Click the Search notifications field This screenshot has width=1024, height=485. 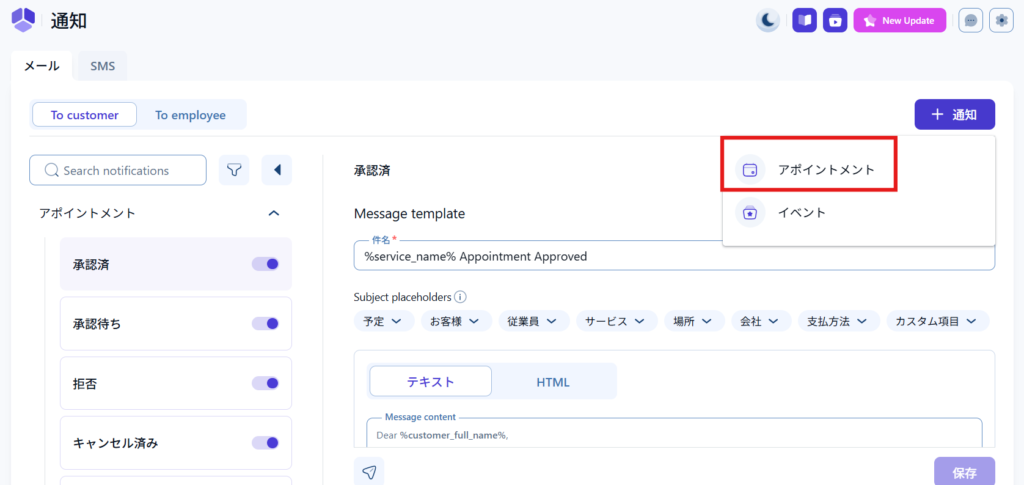(118, 170)
